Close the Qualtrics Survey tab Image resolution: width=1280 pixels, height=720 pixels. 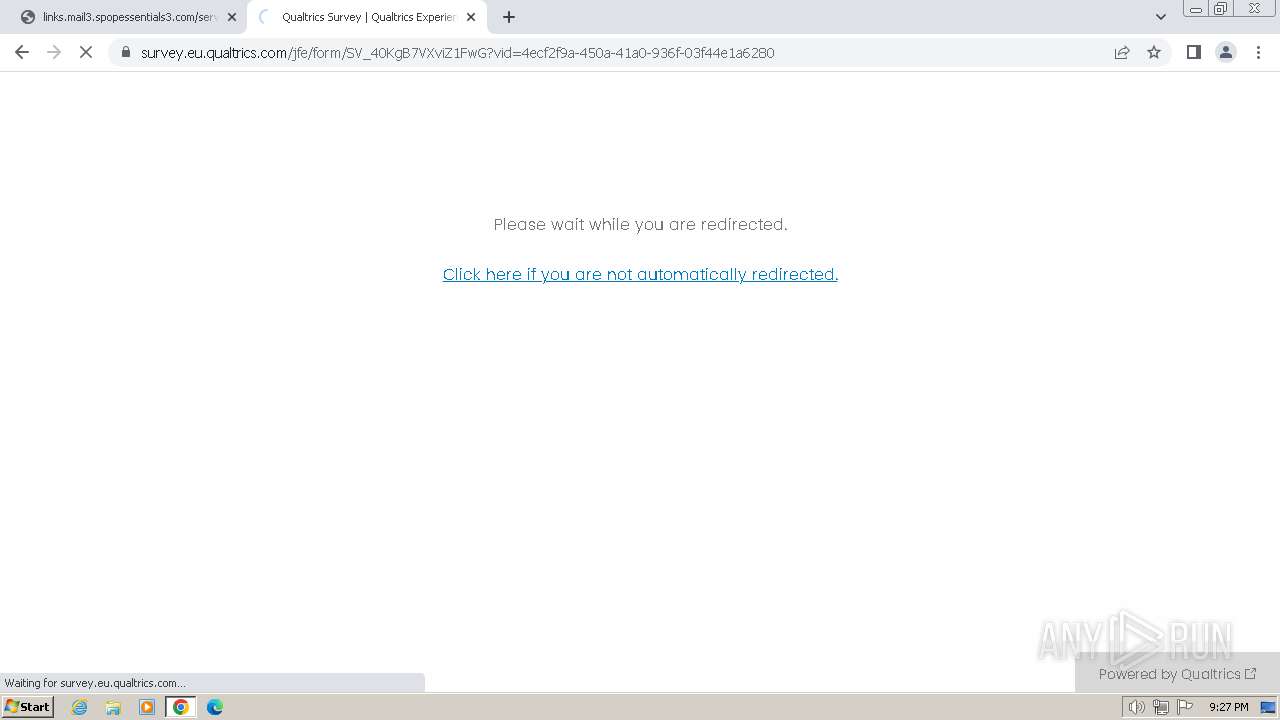(x=471, y=17)
